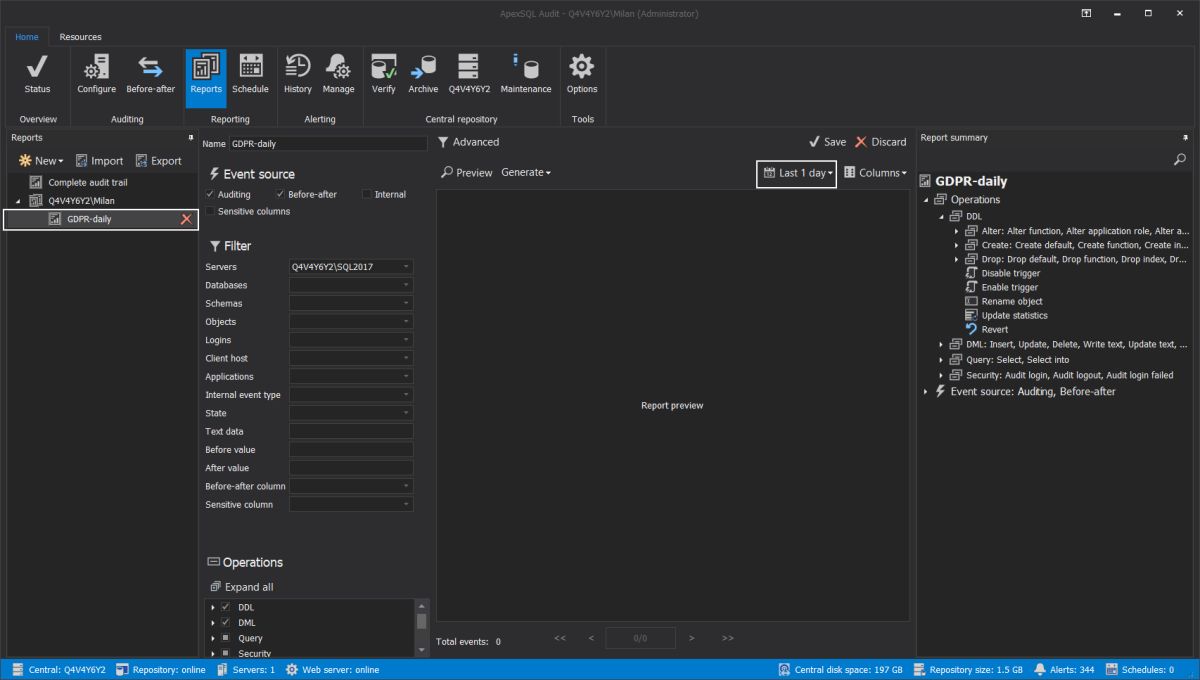Click Web server: online status

tap(332, 670)
